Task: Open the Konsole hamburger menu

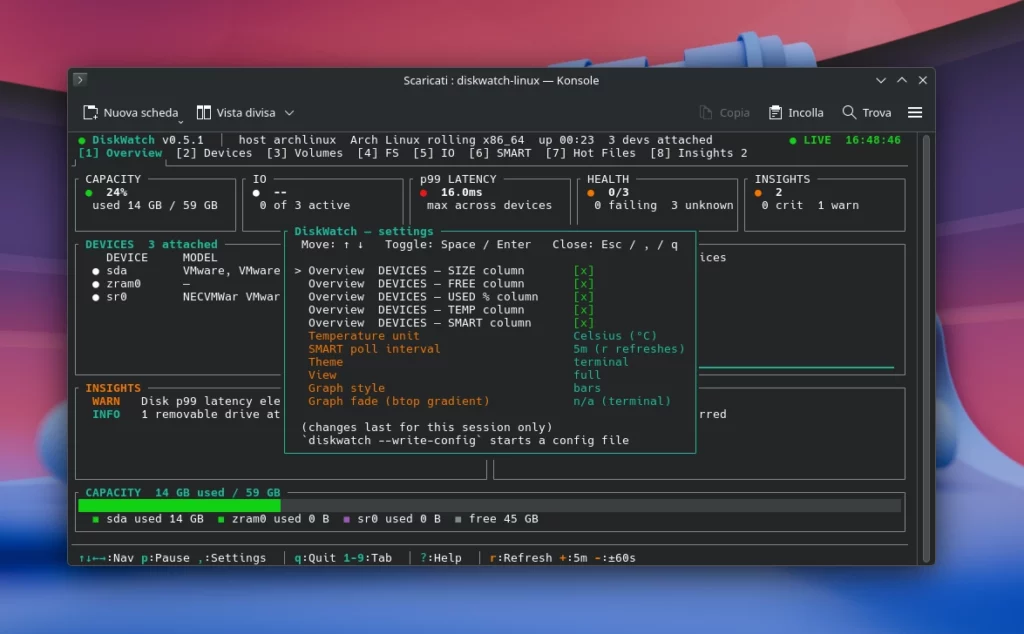Action: tap(915, 112)
